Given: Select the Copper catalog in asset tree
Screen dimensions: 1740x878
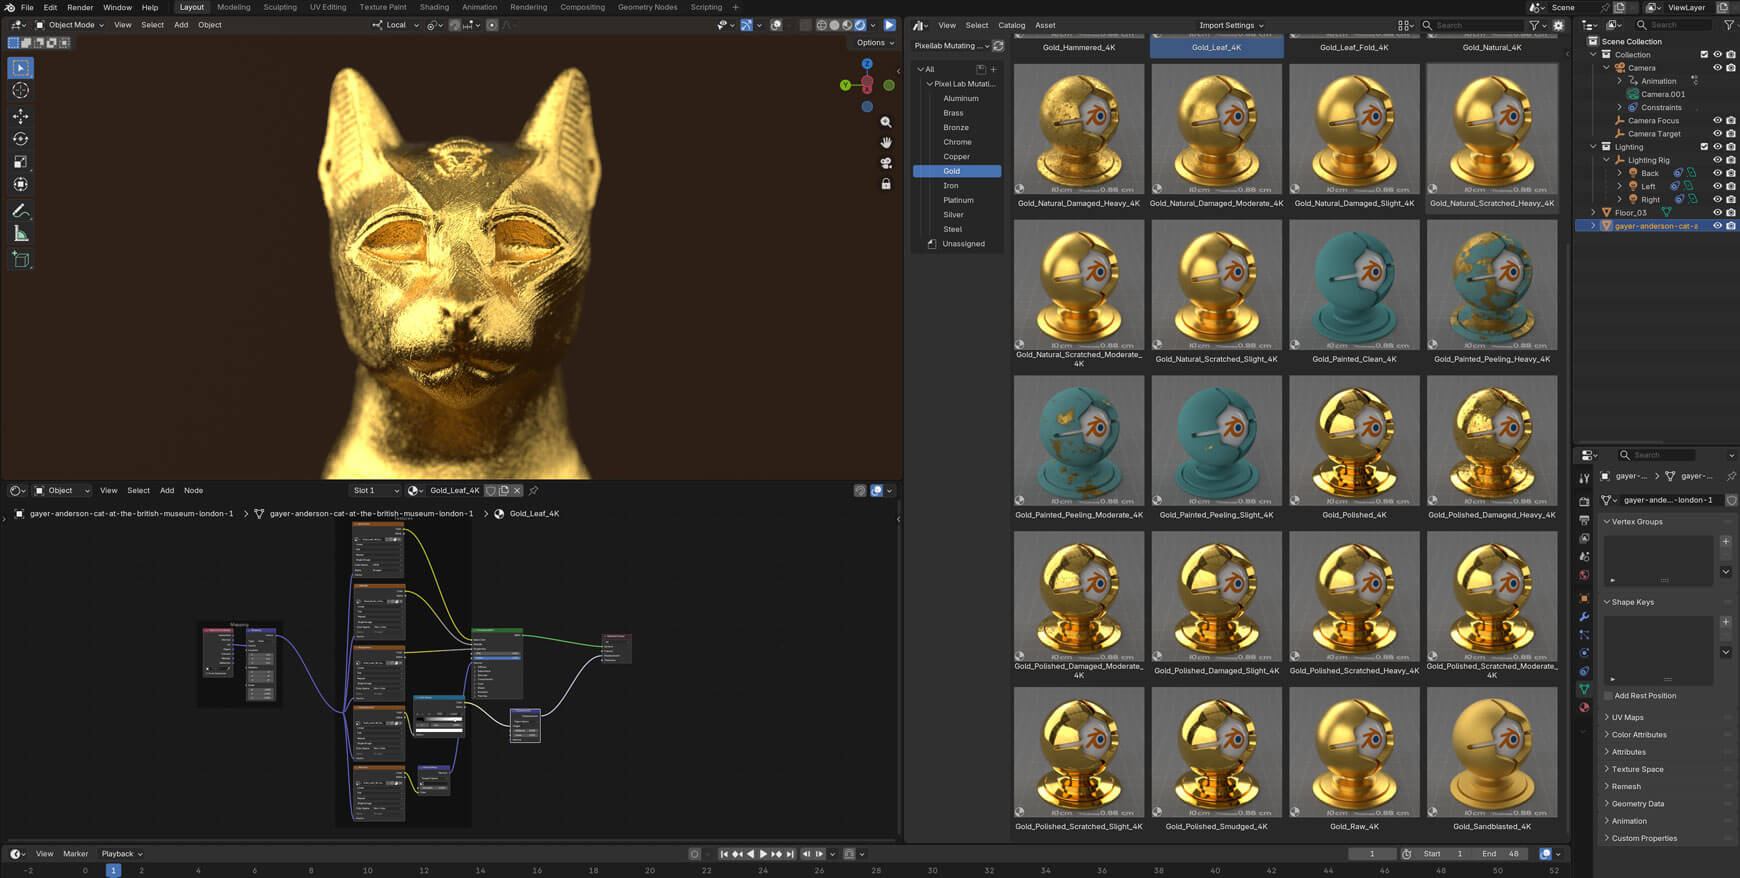Looking at the screenshot, I should (x=957, y=157).
